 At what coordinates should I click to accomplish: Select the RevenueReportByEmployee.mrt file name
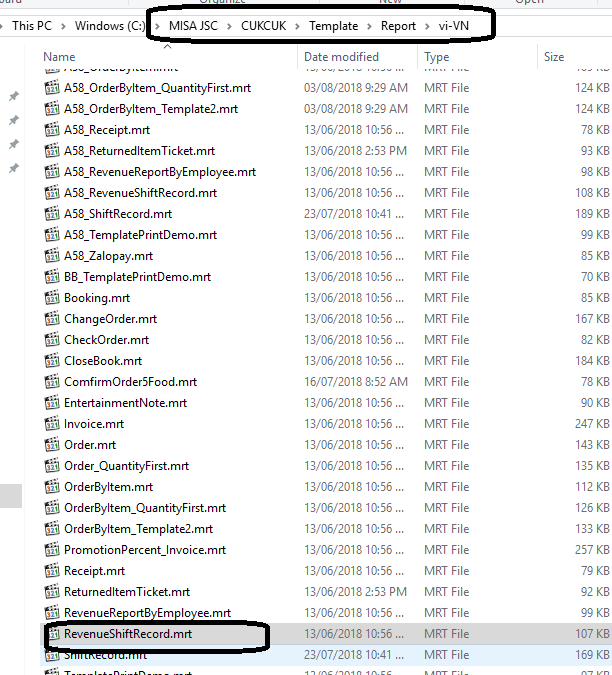(x=147, y=613)
